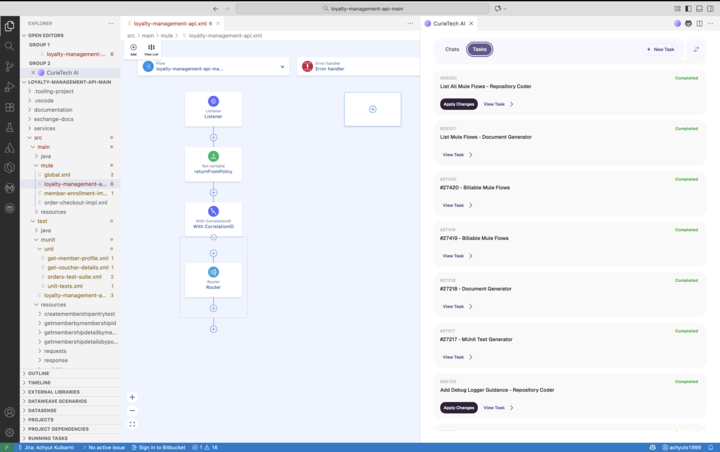
Task: Select the Set variable returnFromPolicy node
Action: click(214, 164)
